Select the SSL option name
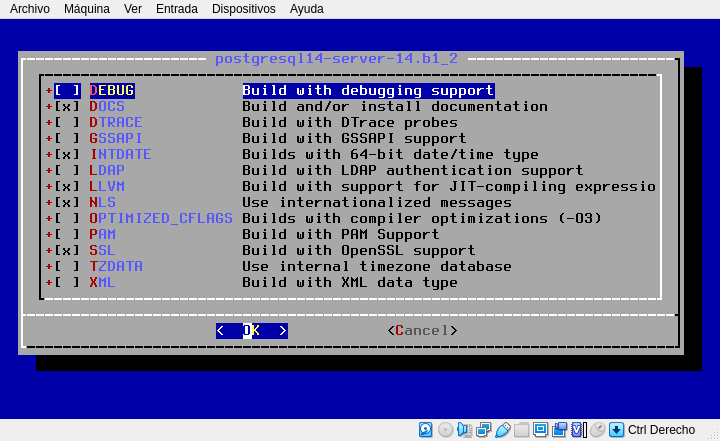720x441 pixels. (x=102, y=250)
